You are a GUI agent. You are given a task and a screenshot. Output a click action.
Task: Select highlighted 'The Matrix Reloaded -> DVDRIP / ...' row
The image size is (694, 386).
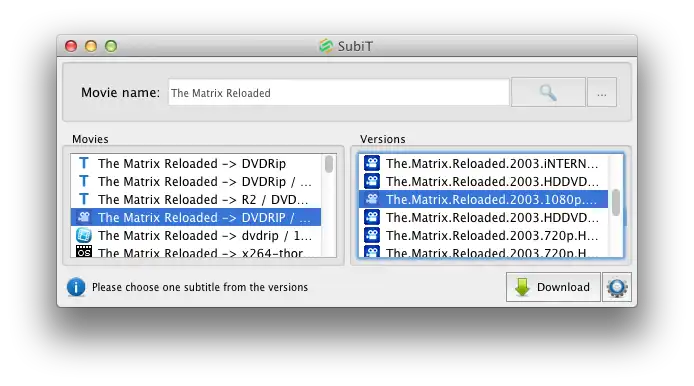[196, 217]
